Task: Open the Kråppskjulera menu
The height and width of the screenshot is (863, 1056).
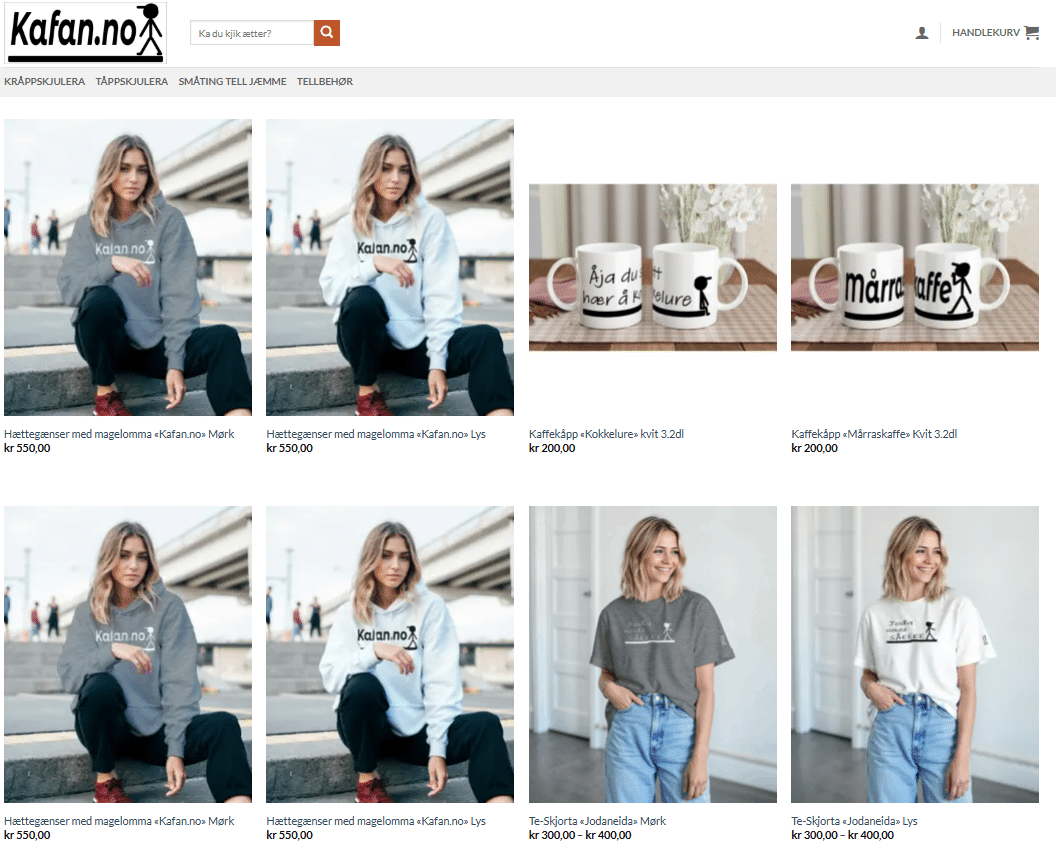Action: pos(44,82)
